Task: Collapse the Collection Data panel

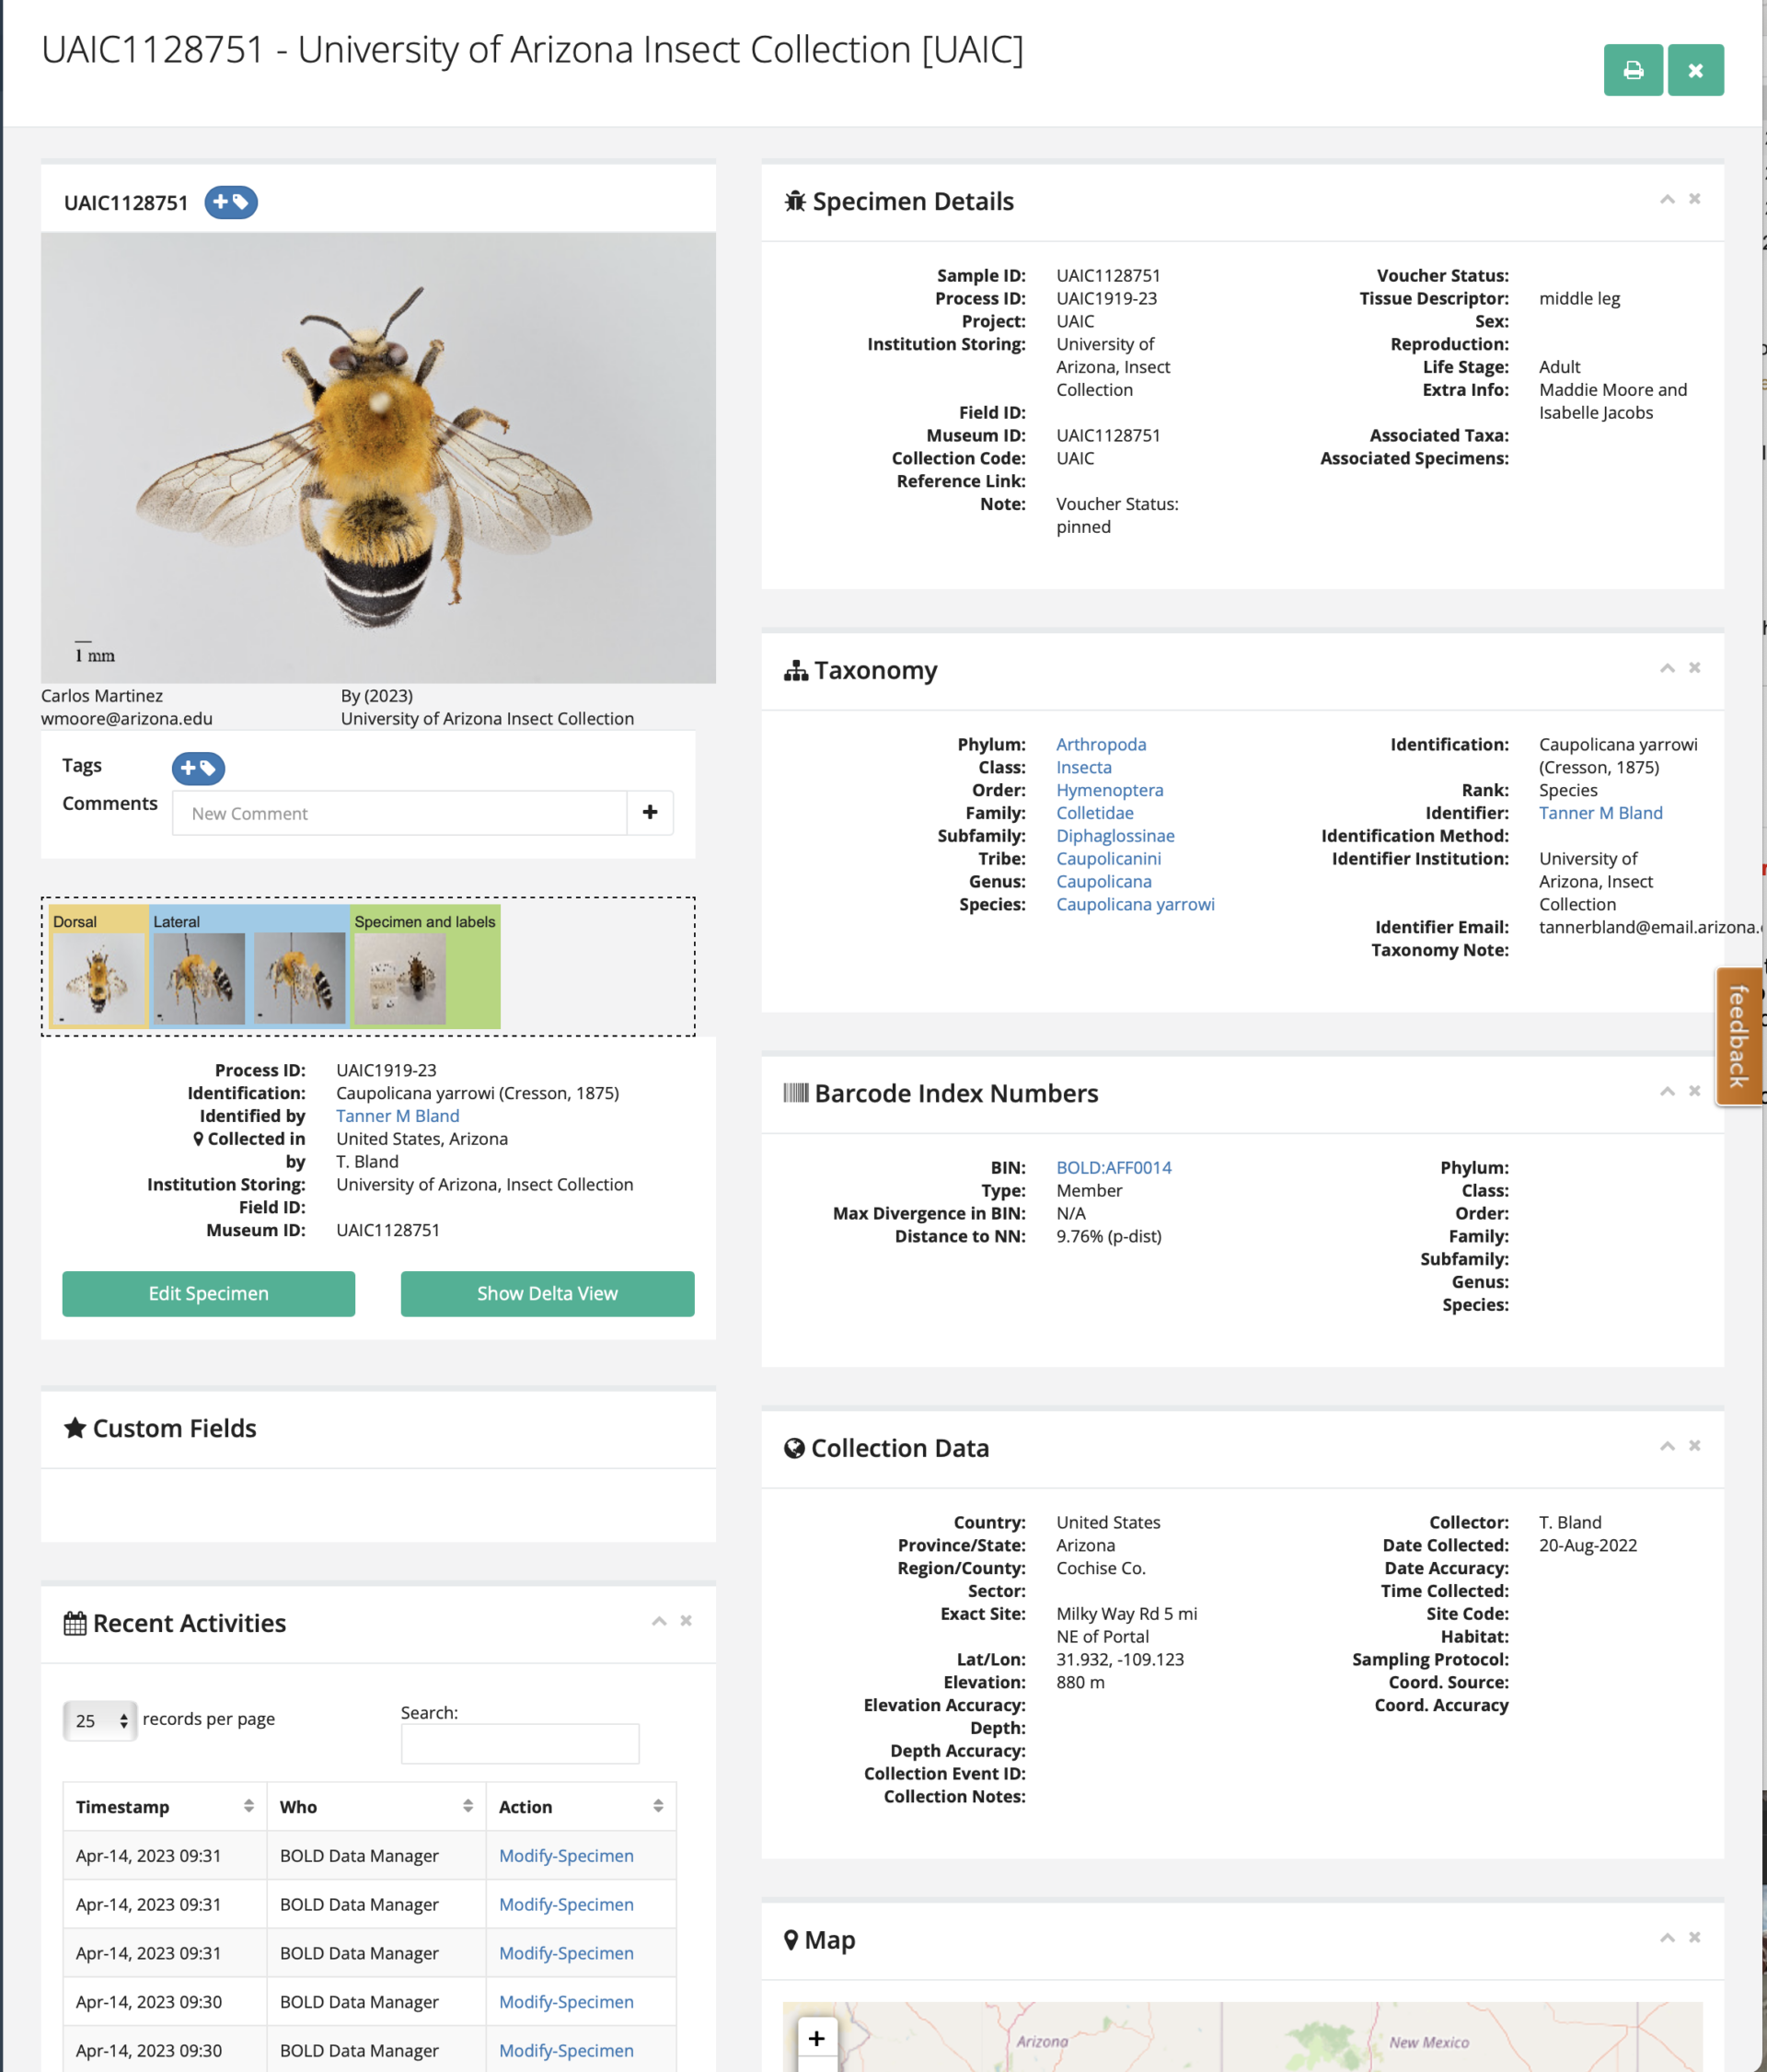Action: [1667, 1446]
